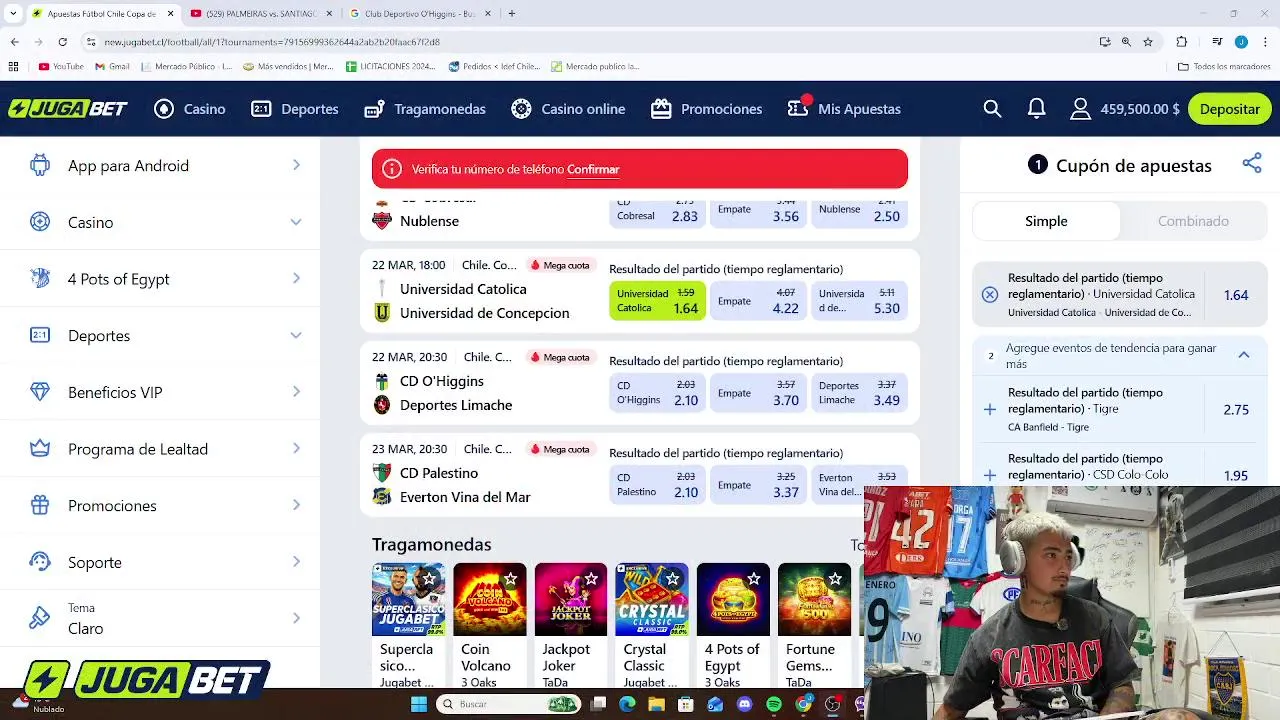Bet on Empate 4.22 Universidad Catolica match
The height and width of the screenshot is (720, 1280).
[x=758, y=301]
